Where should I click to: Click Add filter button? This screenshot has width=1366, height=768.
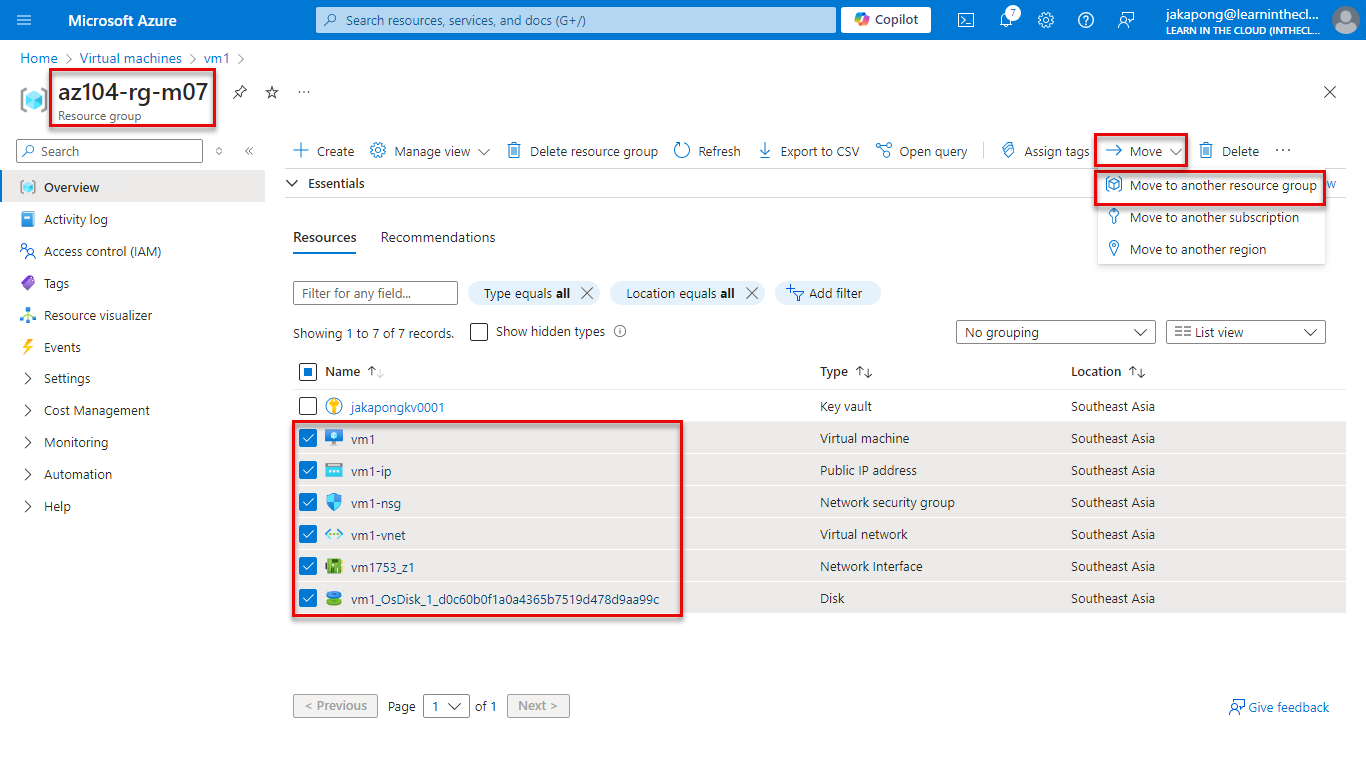[x=826, y=293]
